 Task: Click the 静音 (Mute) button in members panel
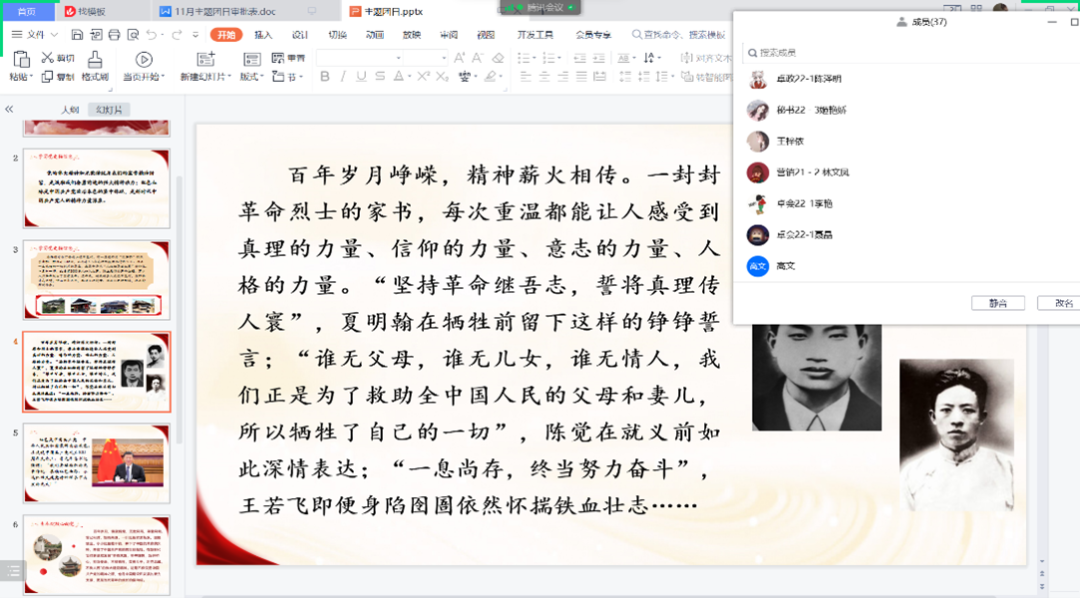pos(998,303)
